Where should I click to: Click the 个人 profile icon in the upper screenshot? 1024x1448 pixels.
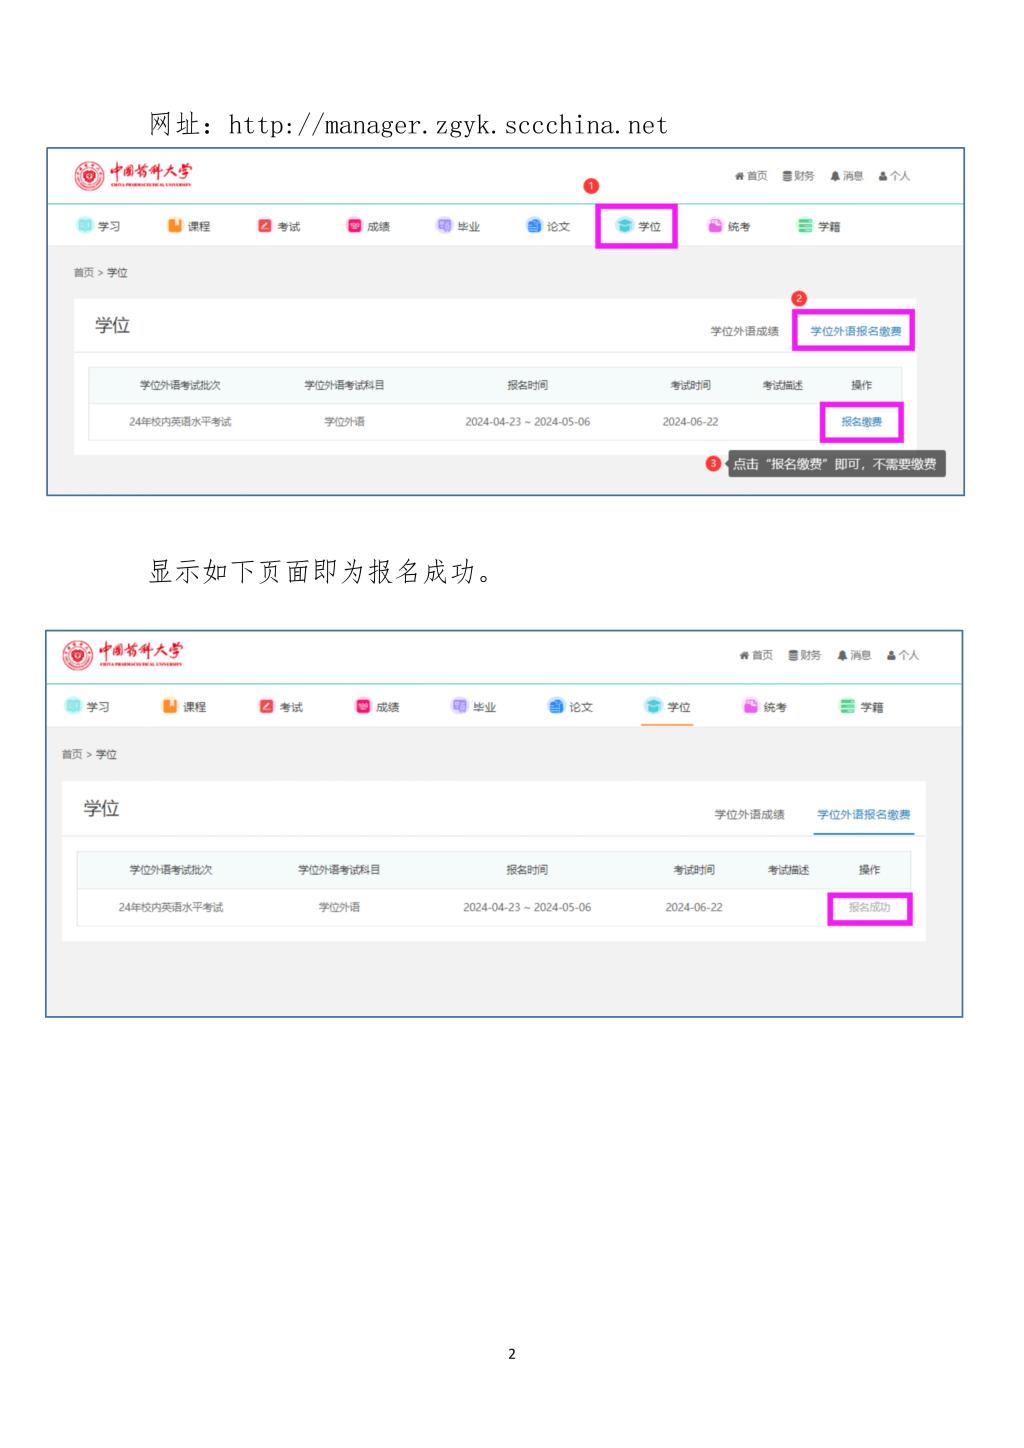(x=883, y=176)
